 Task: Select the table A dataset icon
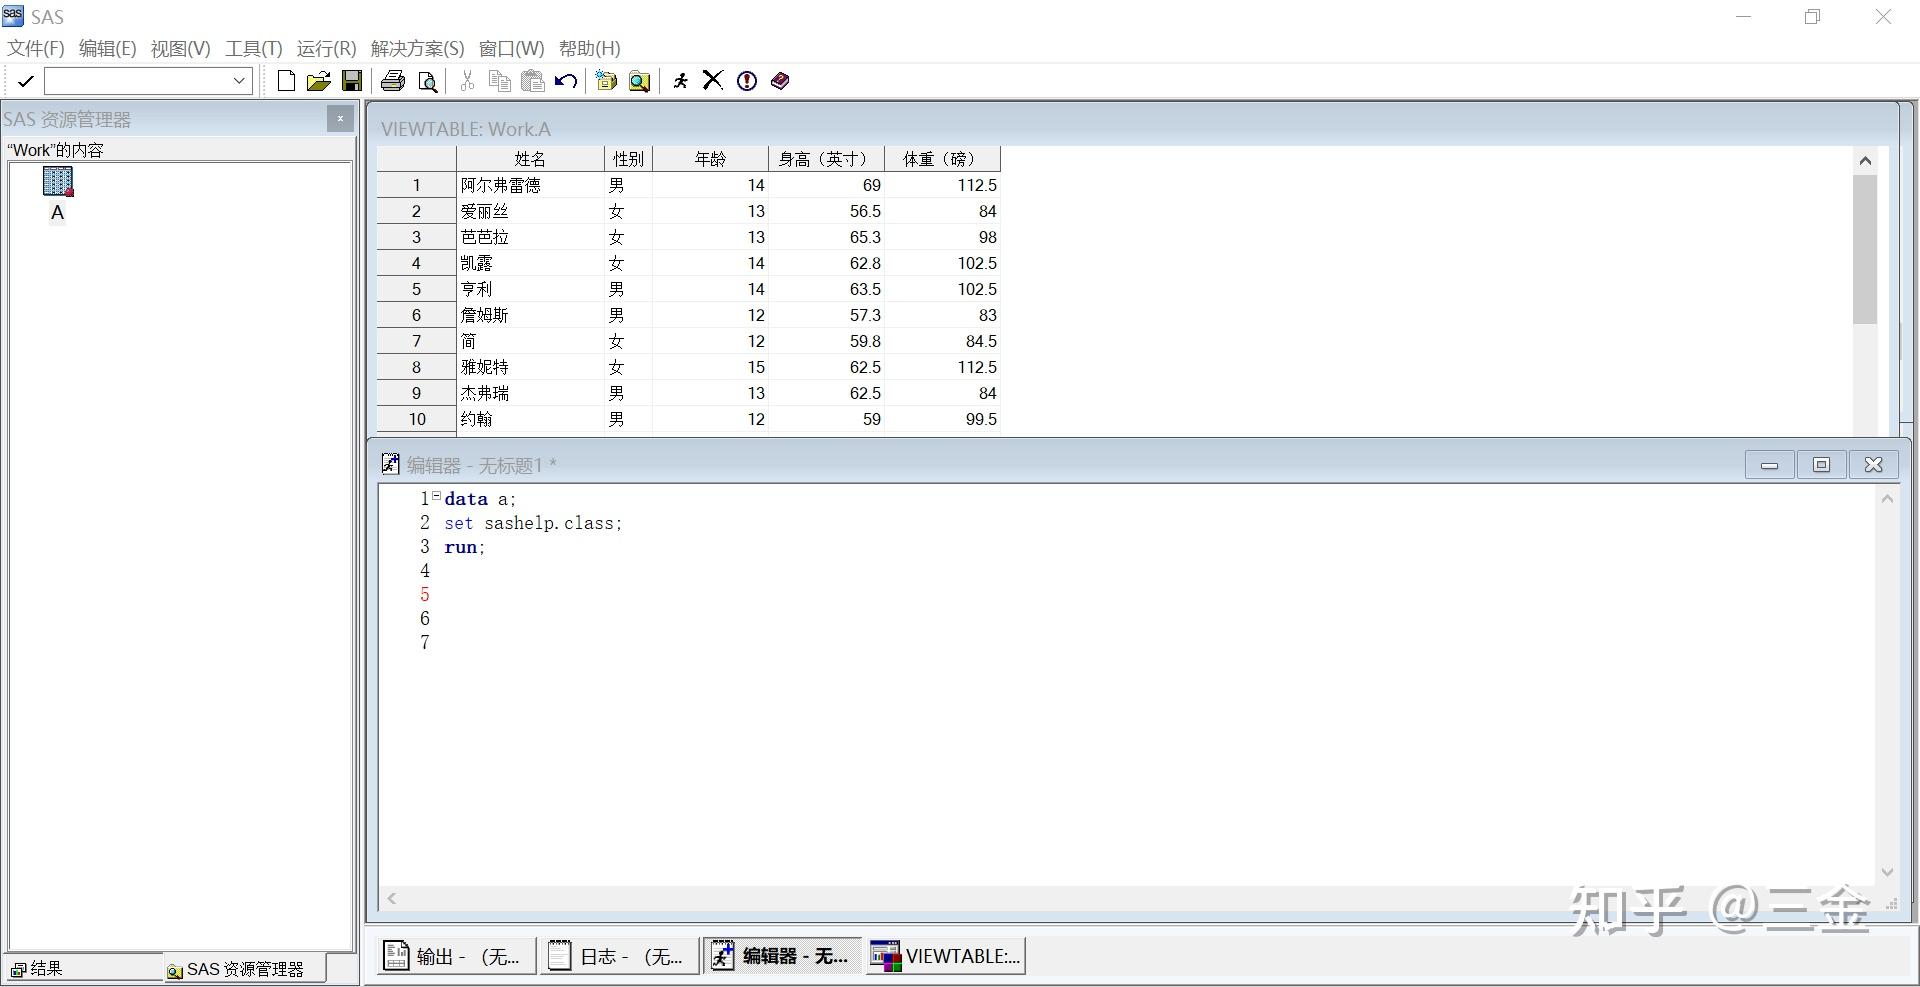[x=58, y=182]
